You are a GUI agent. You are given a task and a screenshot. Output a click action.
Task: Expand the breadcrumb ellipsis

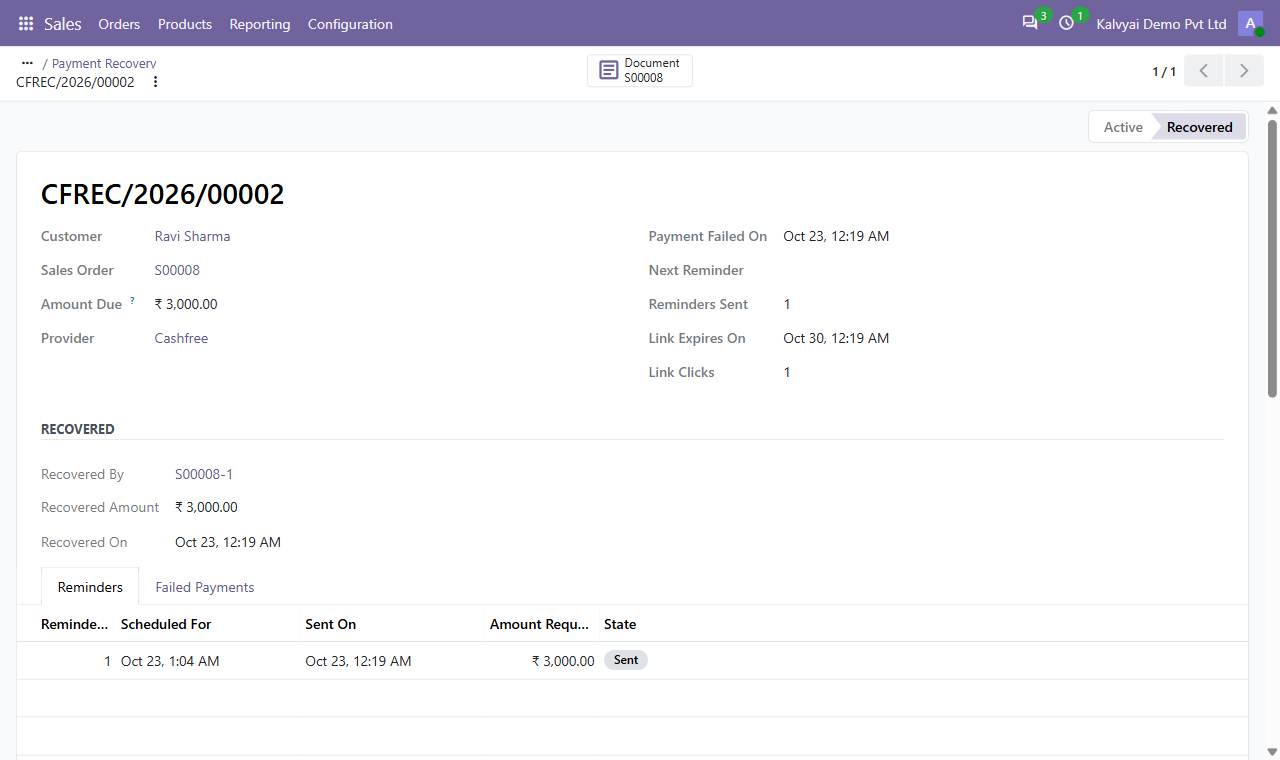(27, 63)
